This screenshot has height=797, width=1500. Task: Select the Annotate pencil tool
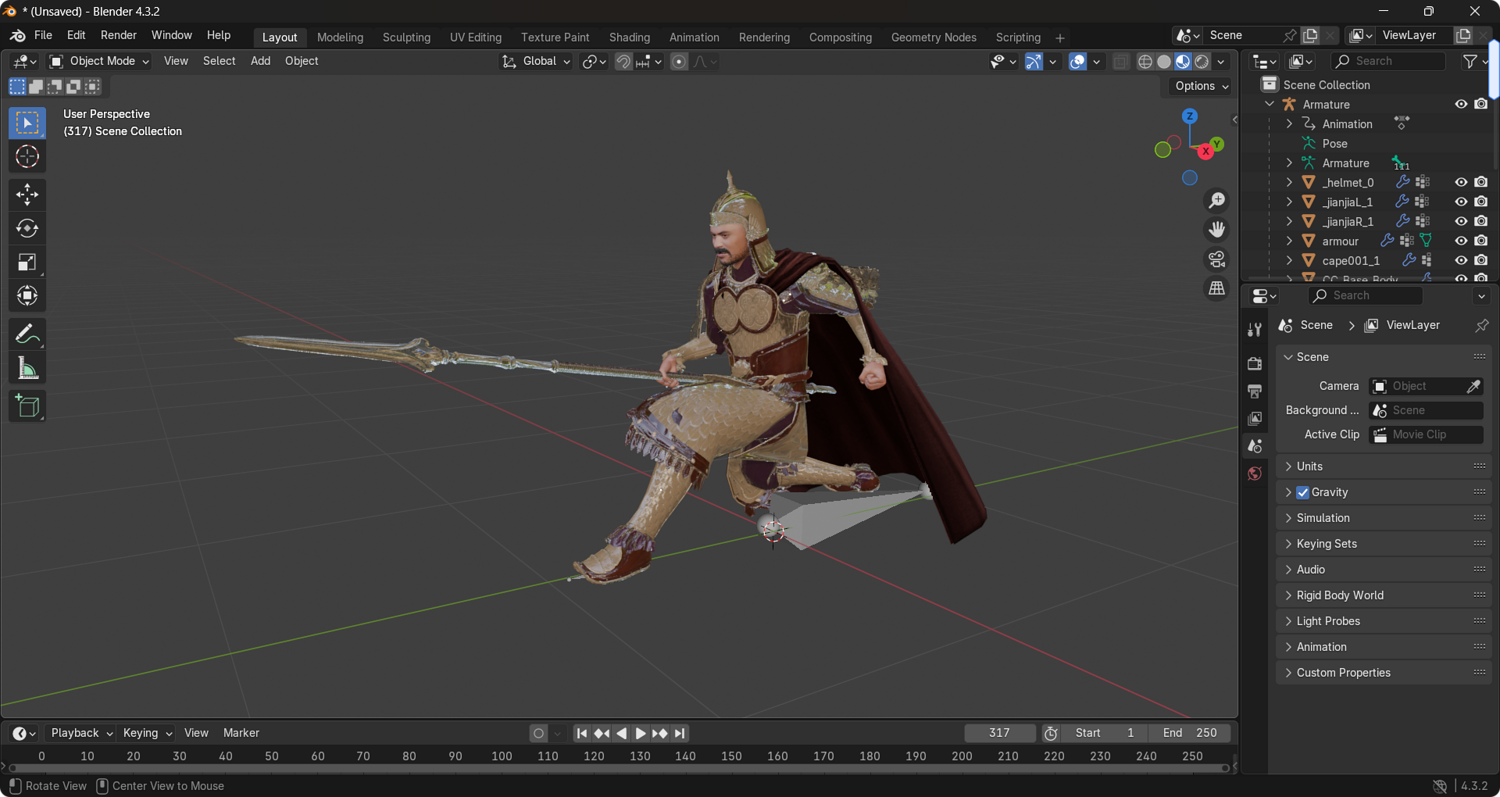point(27,334)
